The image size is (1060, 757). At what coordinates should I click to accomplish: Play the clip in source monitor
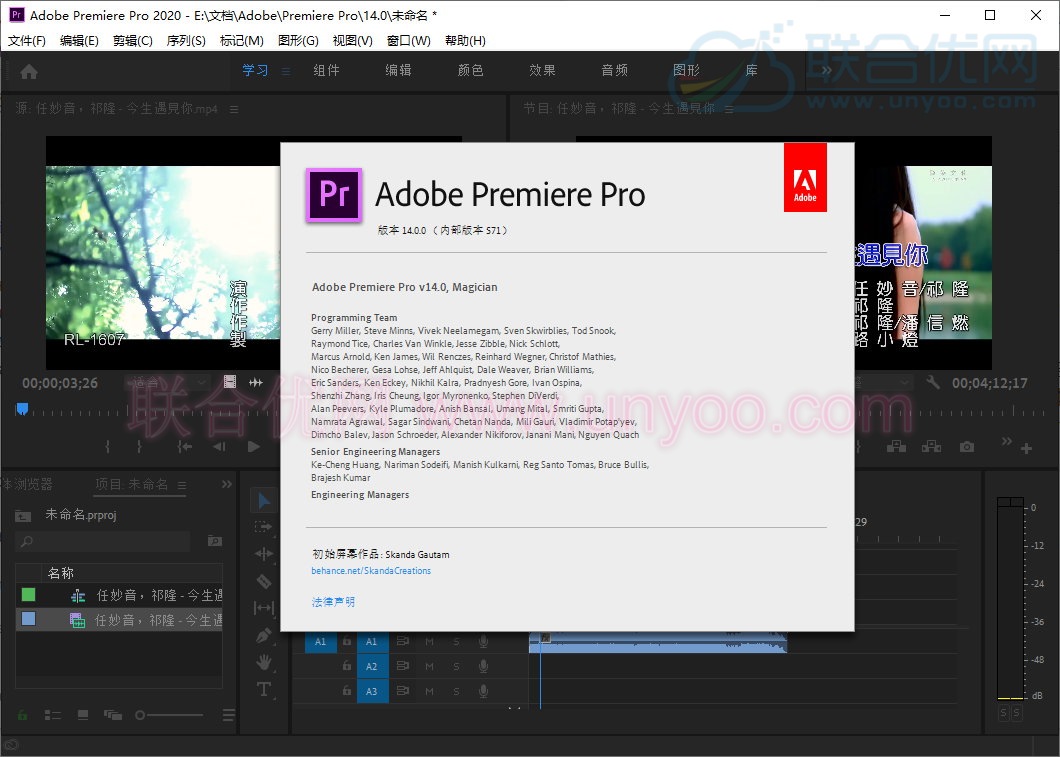[254, 447]
